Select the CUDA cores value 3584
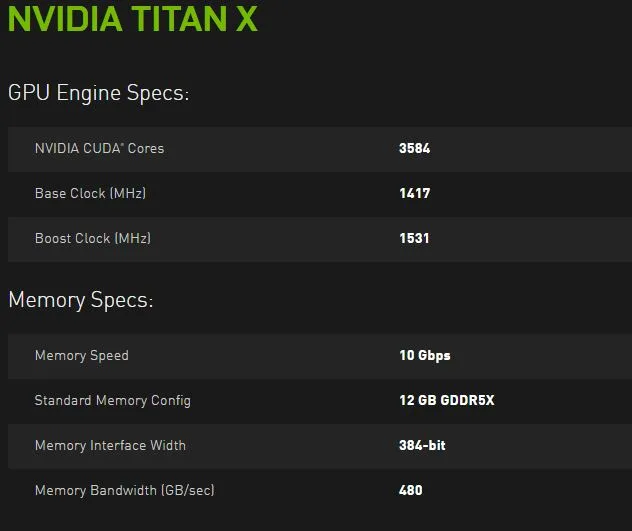Image resolution: width=632 pixels, height=531 pixels. [414, 148]
